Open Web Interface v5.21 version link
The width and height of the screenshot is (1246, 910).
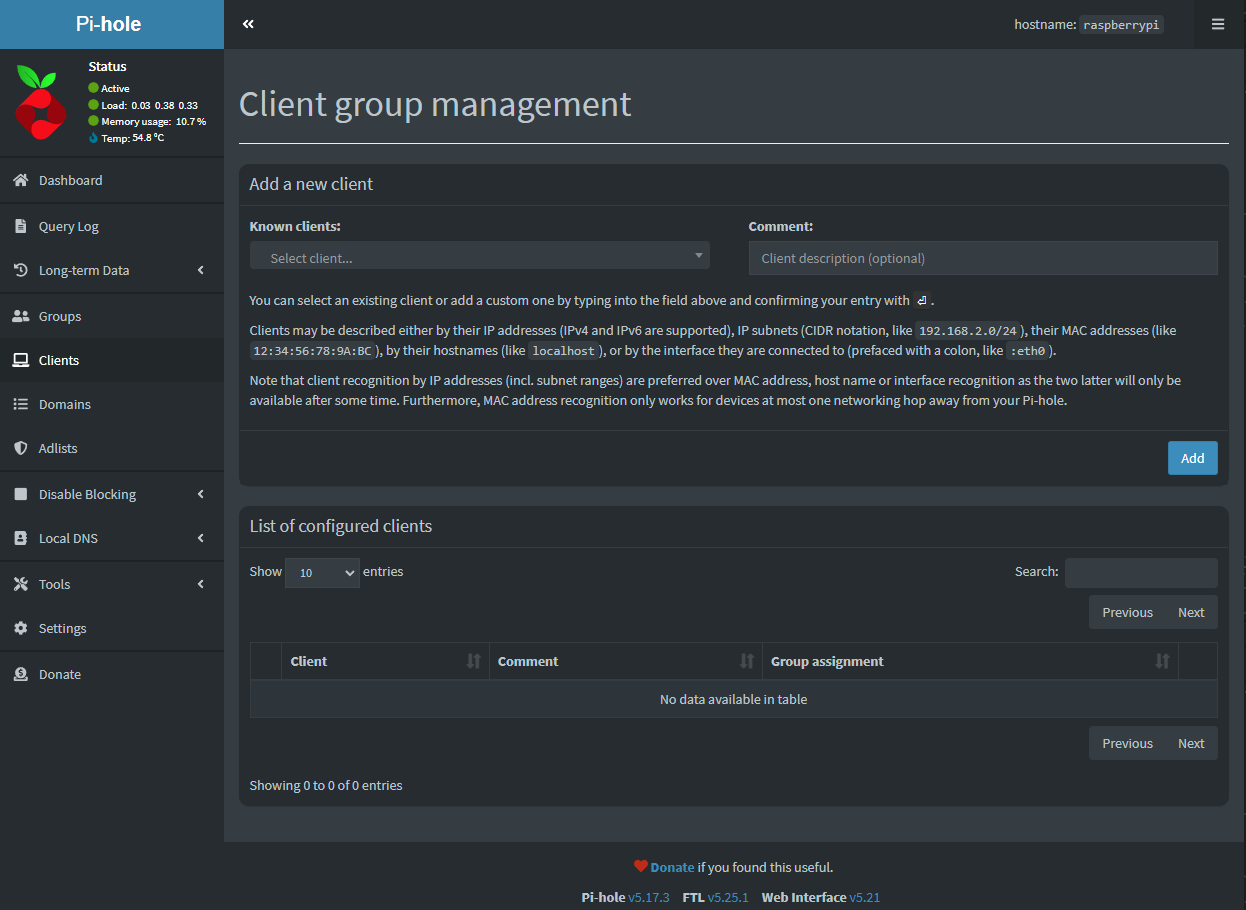865,897
